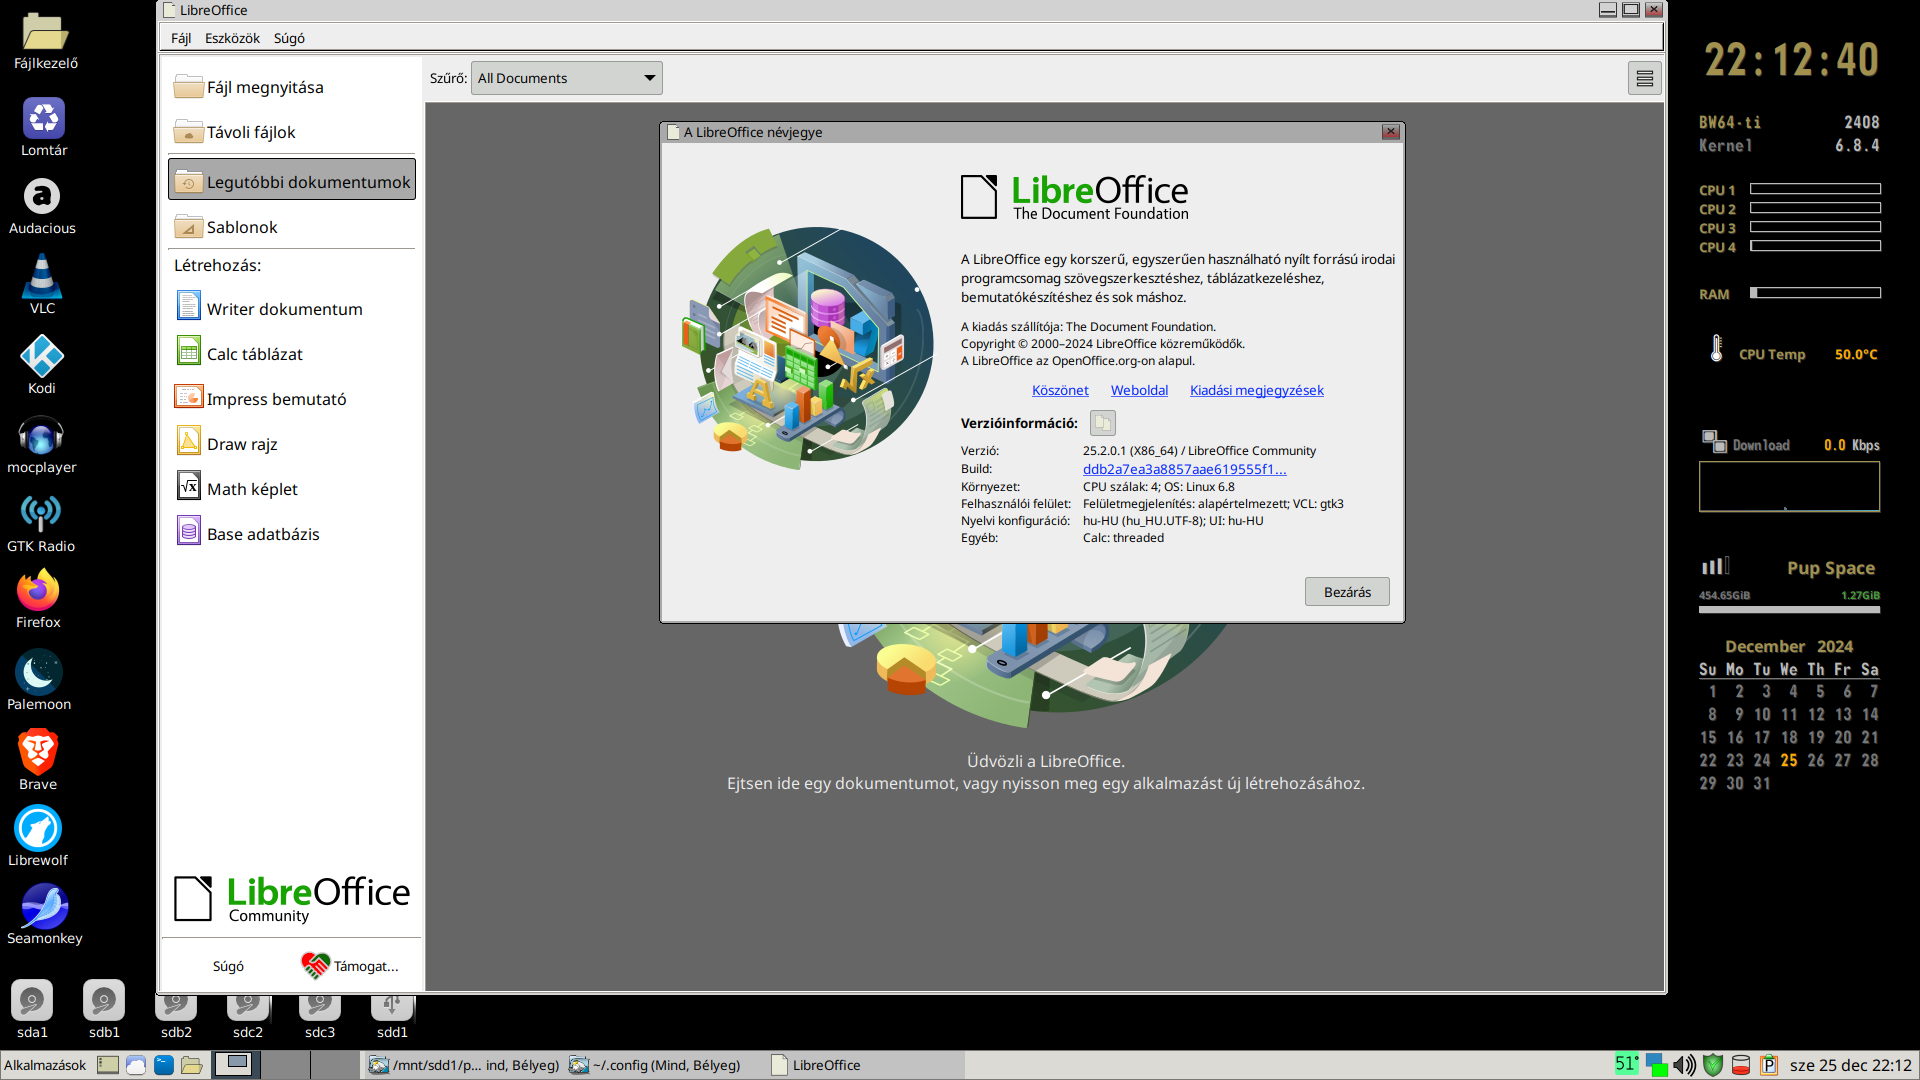Switch to the second virtual desktop in pager
The width and height of the screenshot is (1920, 1080).
tap(286, 1064)
